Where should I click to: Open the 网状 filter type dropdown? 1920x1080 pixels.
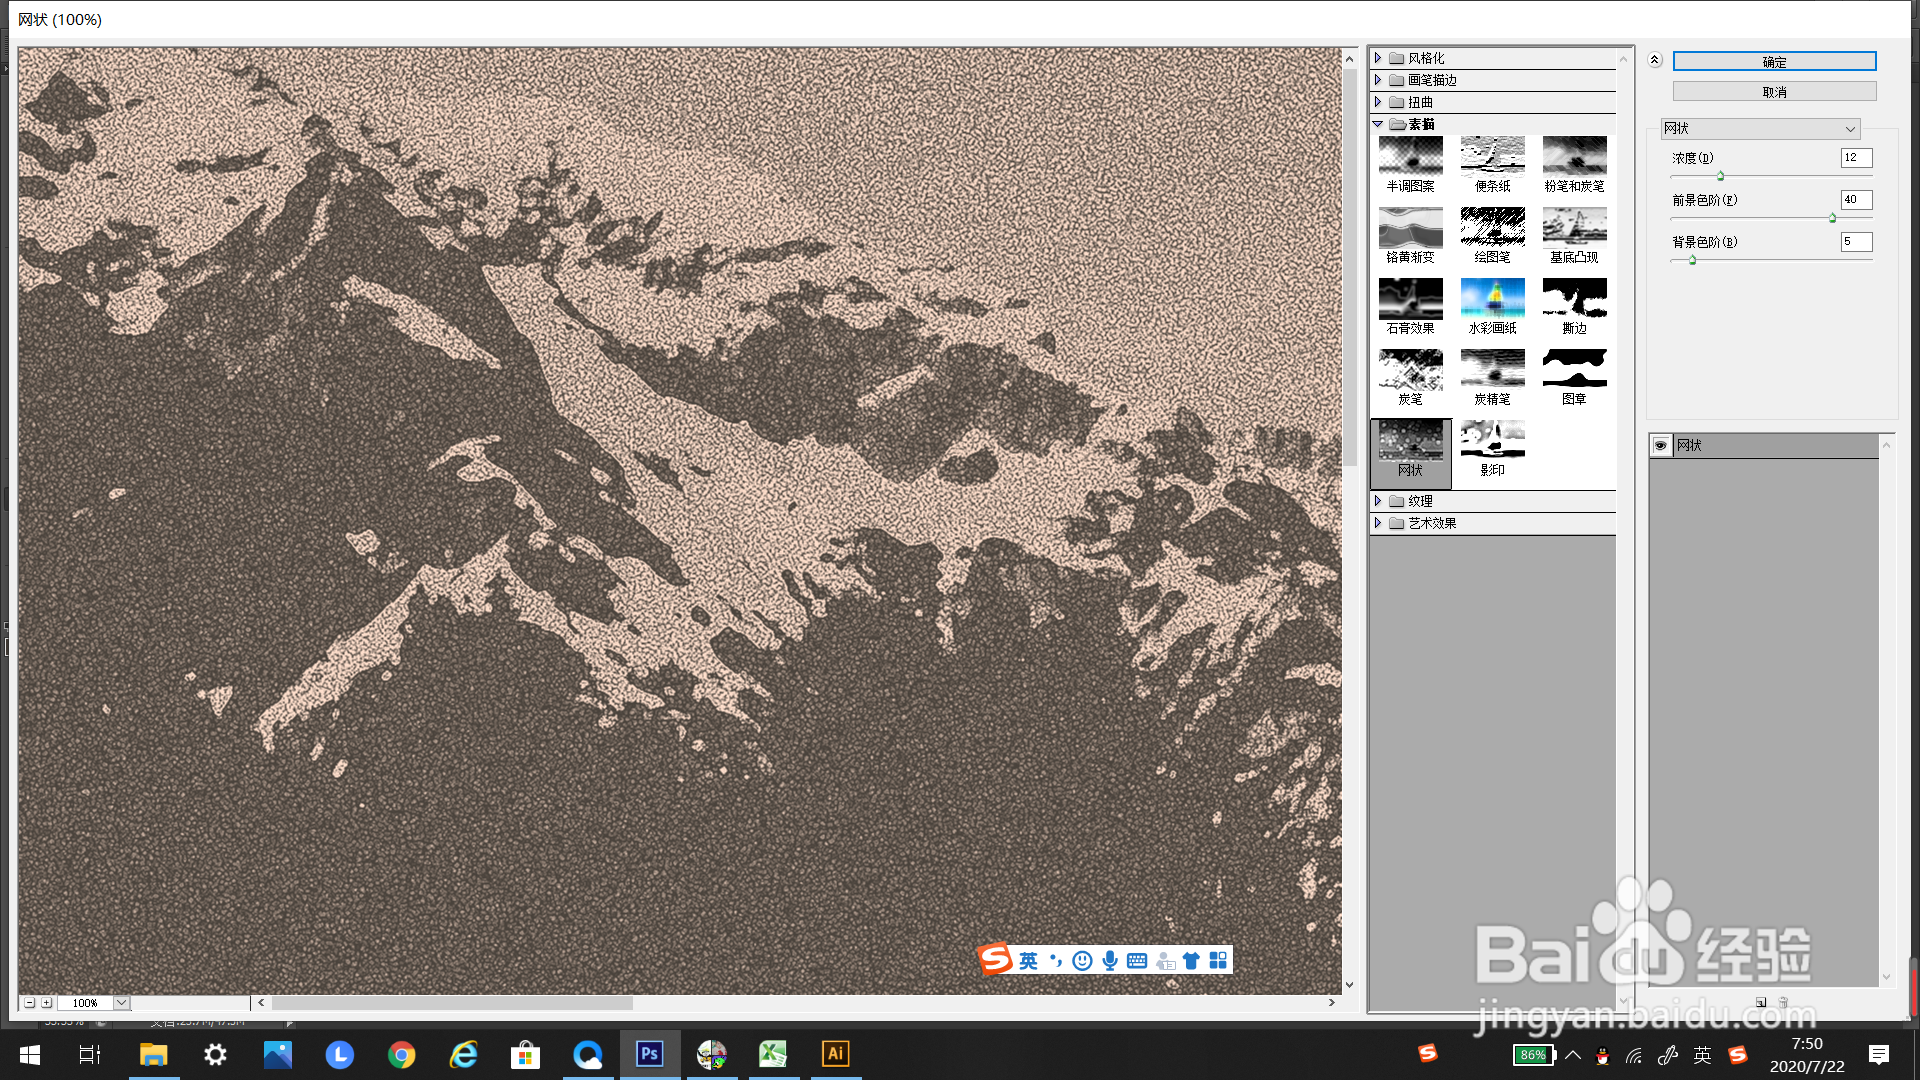1760,129
